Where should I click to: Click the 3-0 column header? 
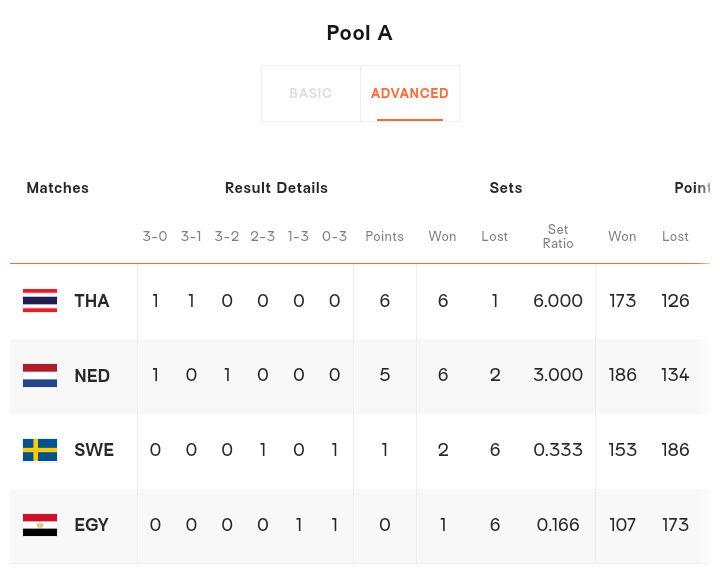(x=155, y=237)
